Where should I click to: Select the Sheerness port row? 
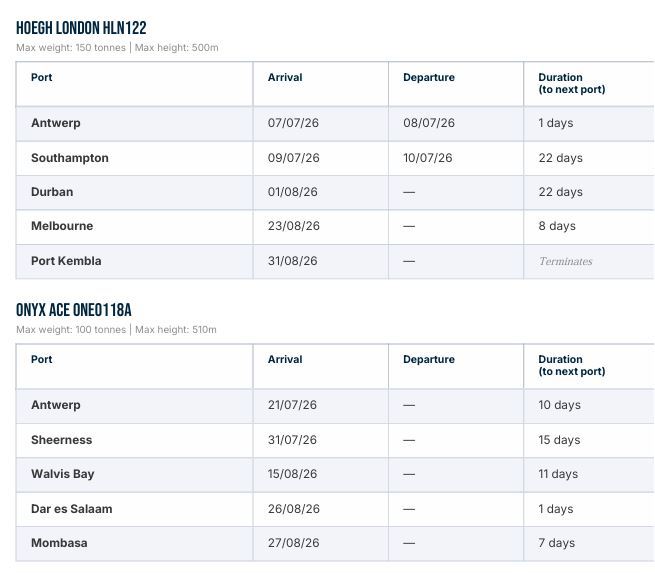(x=335, y=440)
